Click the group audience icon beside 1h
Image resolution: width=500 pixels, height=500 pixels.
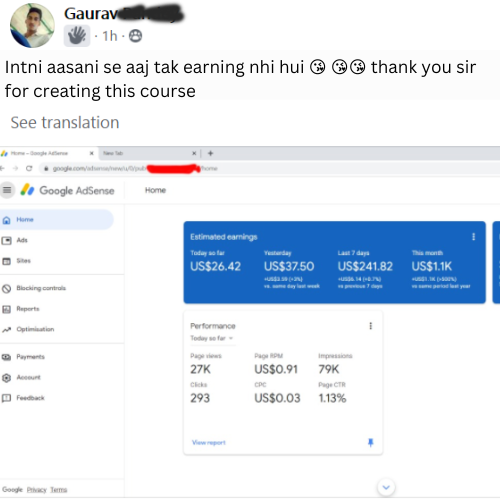[135, 36]
